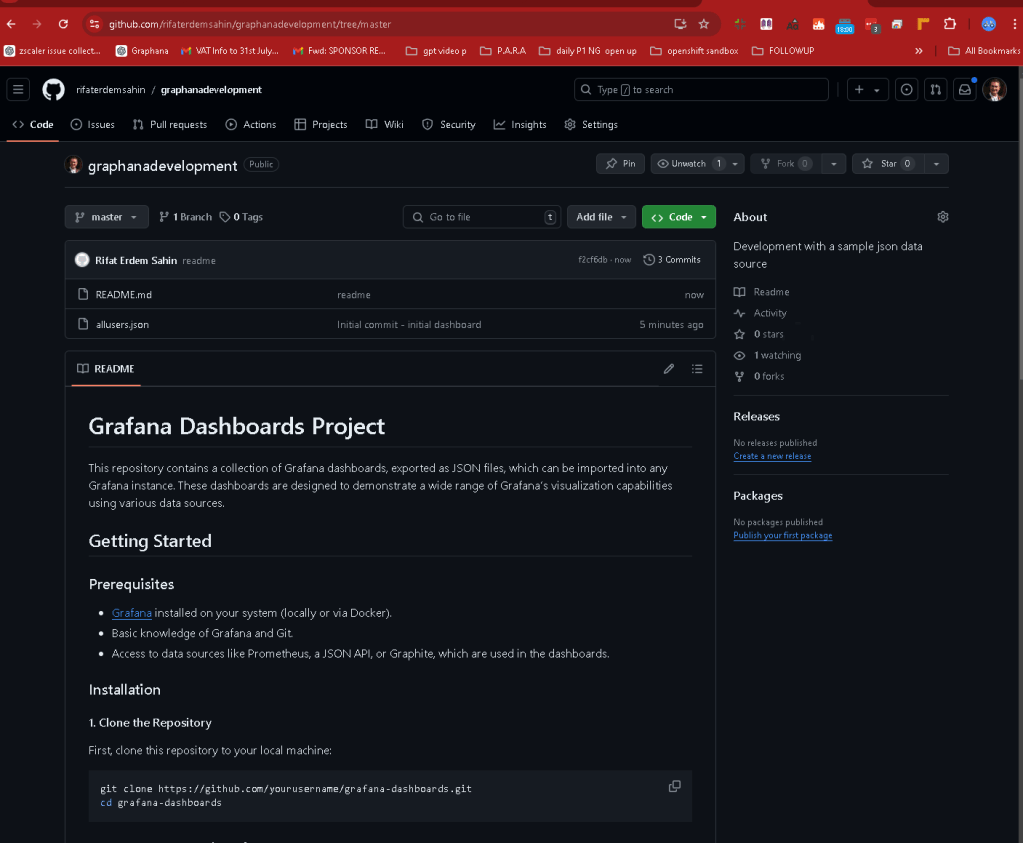Select the README tab heading

tap(106, 369)
